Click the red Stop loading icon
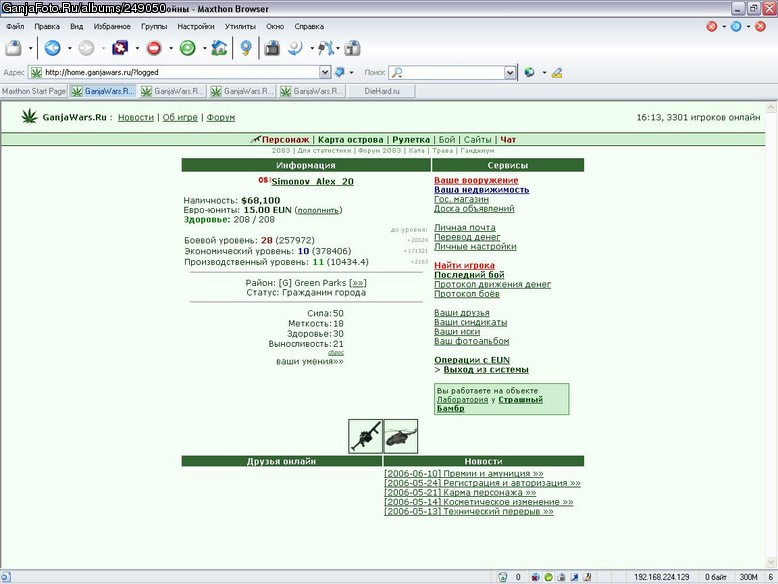 click(154, 48)
